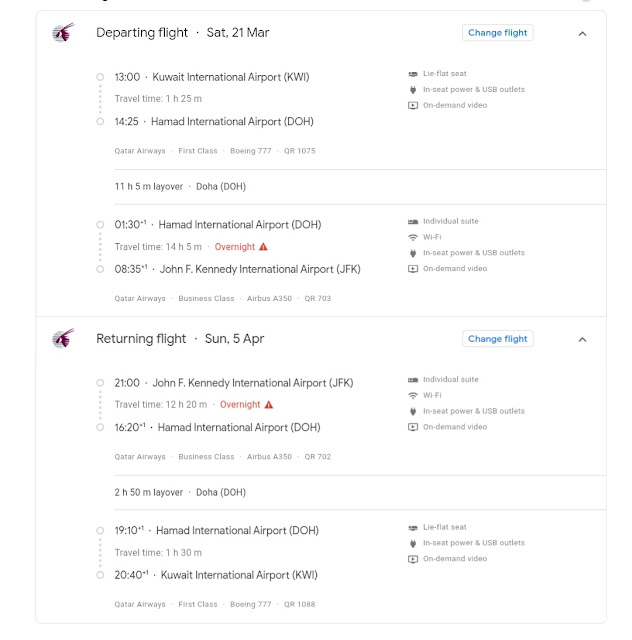This screenshot has width=632, height=640.
Task: Click the Departing flight Sat, 21 Mar header
Action: pyautogui.click(x=182, y=33)
